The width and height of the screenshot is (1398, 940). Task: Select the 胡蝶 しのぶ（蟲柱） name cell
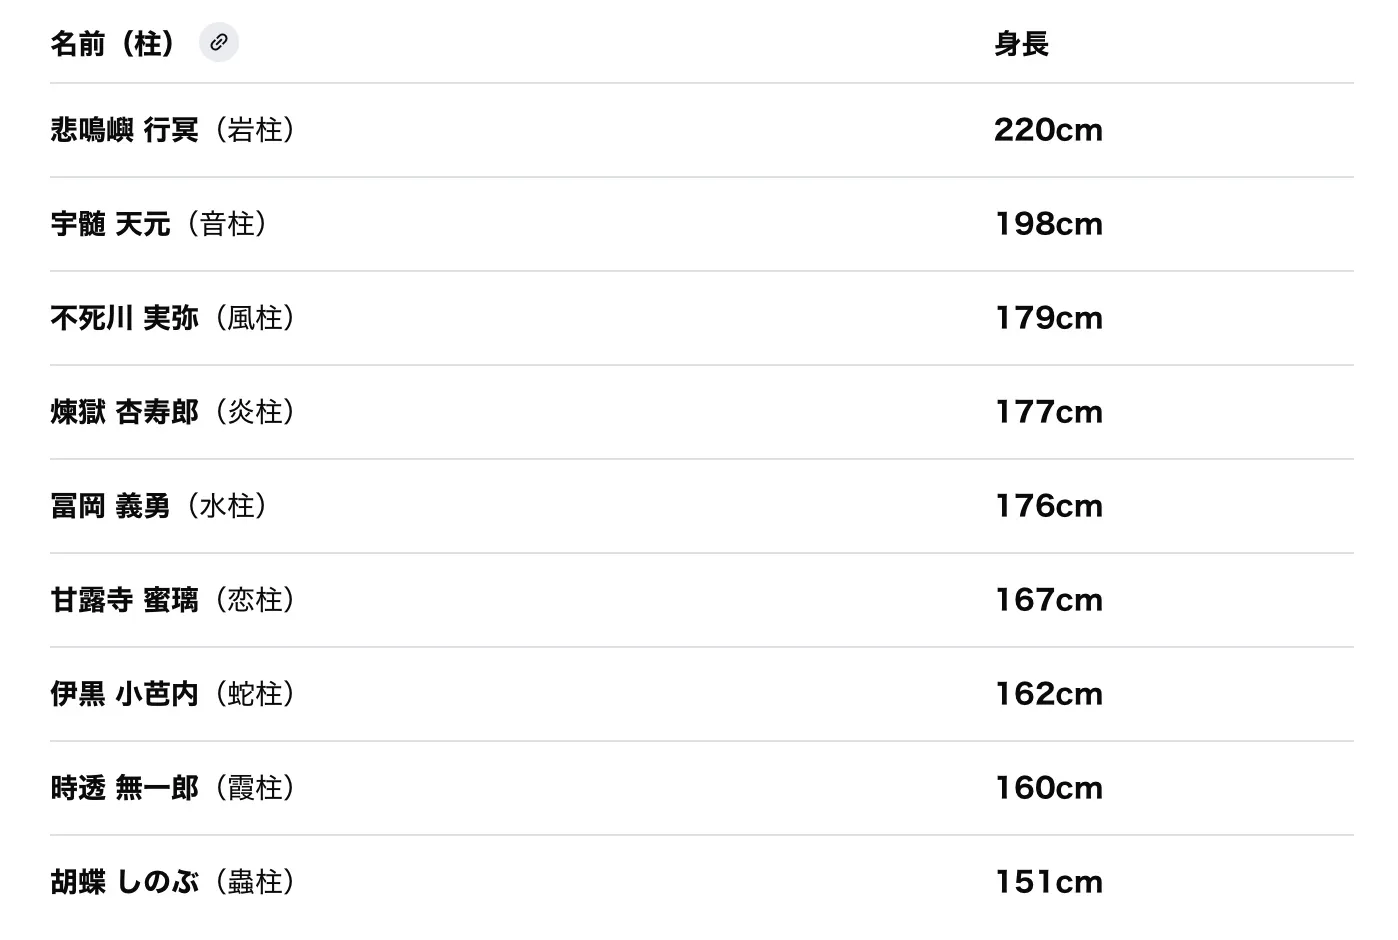point(173,882)
